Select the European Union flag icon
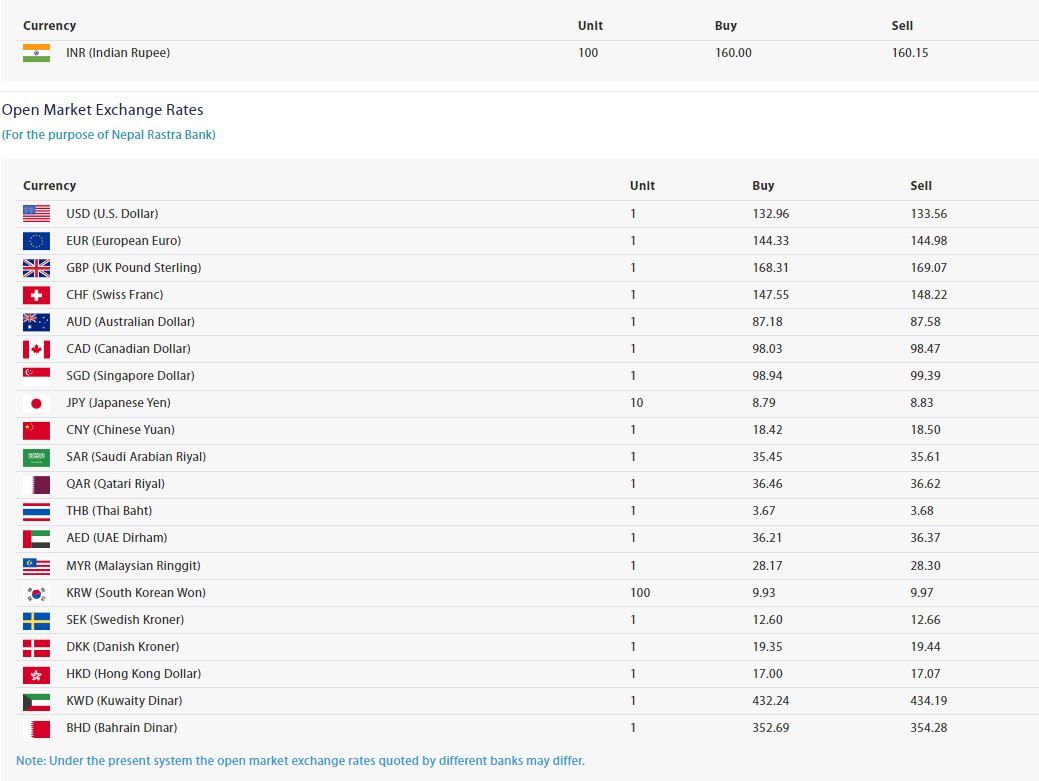Viewport: 1039px width, 781px height. [36, 241]
